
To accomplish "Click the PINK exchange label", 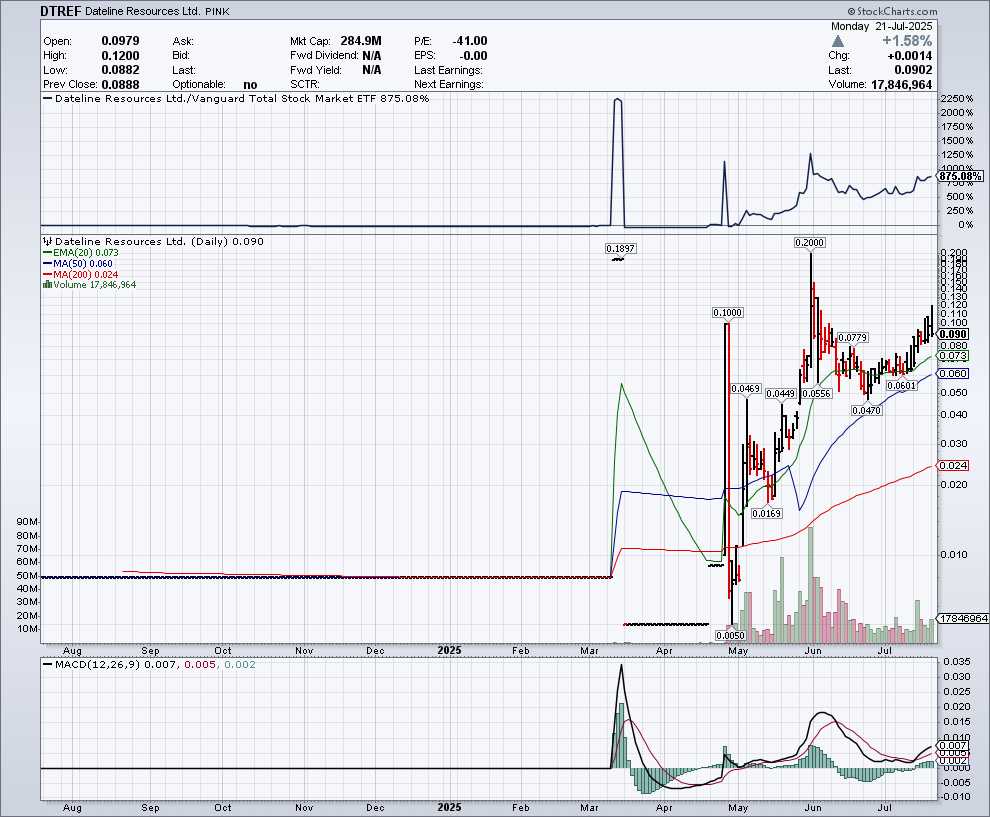I will tap(217, 11).
